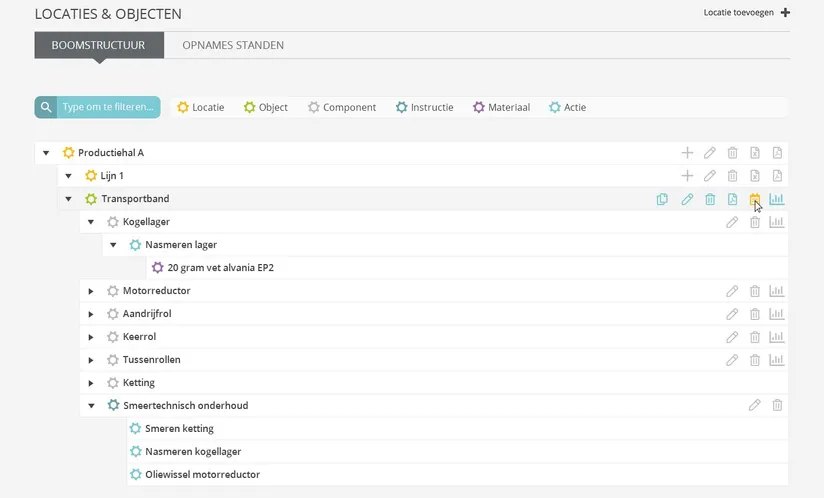
Task: Edit the Motorreductor component
Action: click(x=732, y=291)
